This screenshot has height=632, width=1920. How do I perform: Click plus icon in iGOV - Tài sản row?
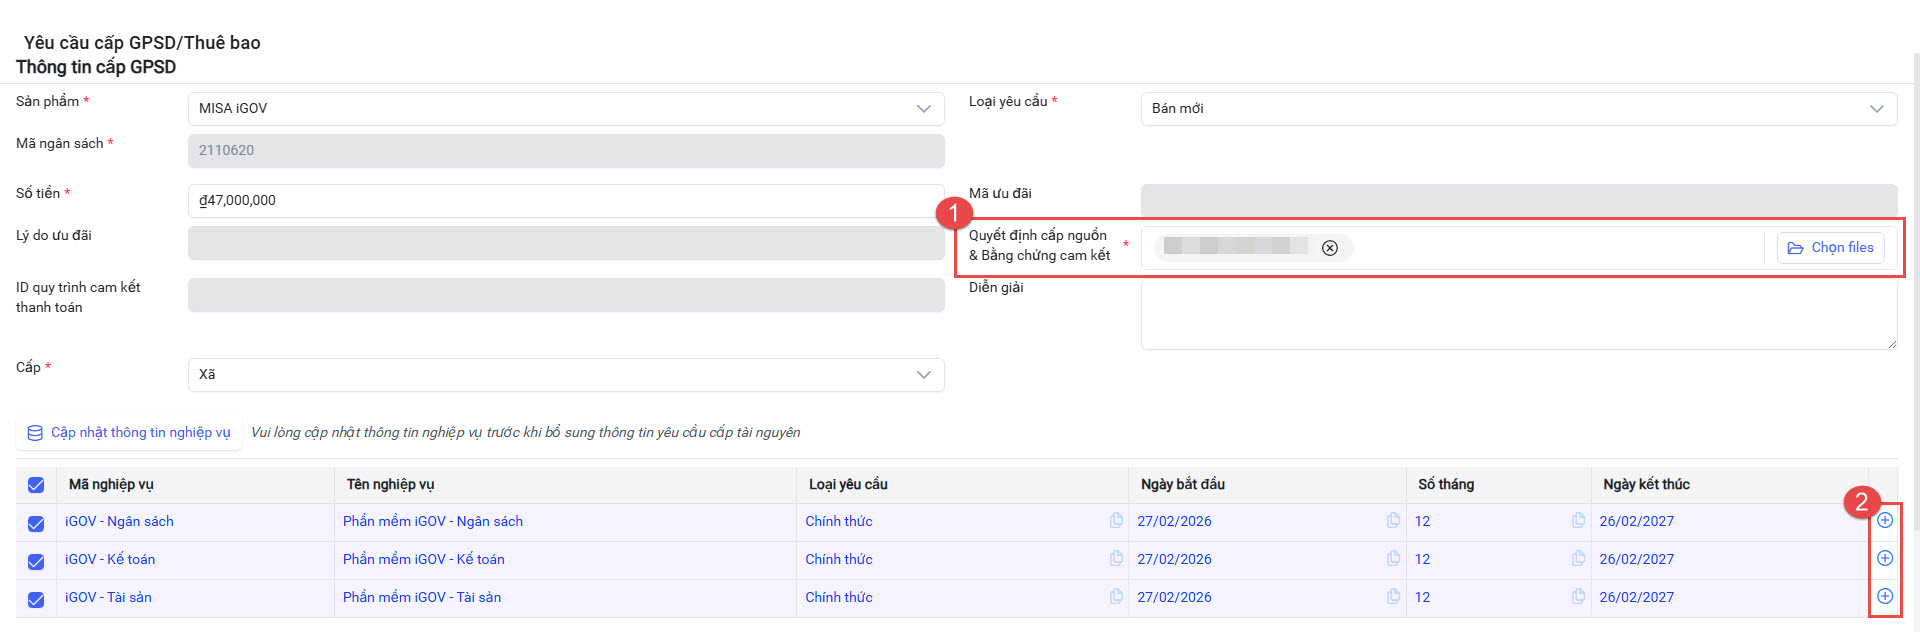[1884, 596]
